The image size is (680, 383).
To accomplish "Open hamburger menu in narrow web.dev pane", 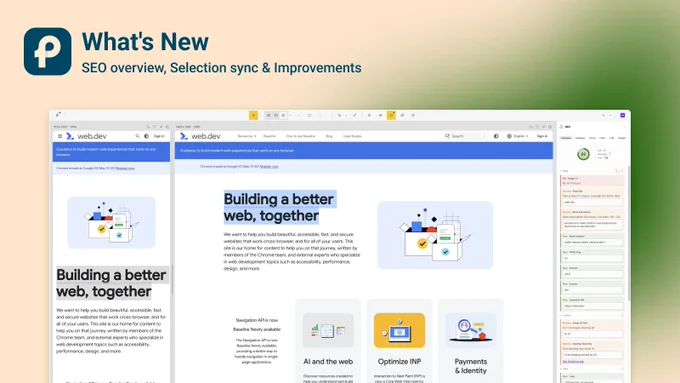I will (x=60, y=136).
